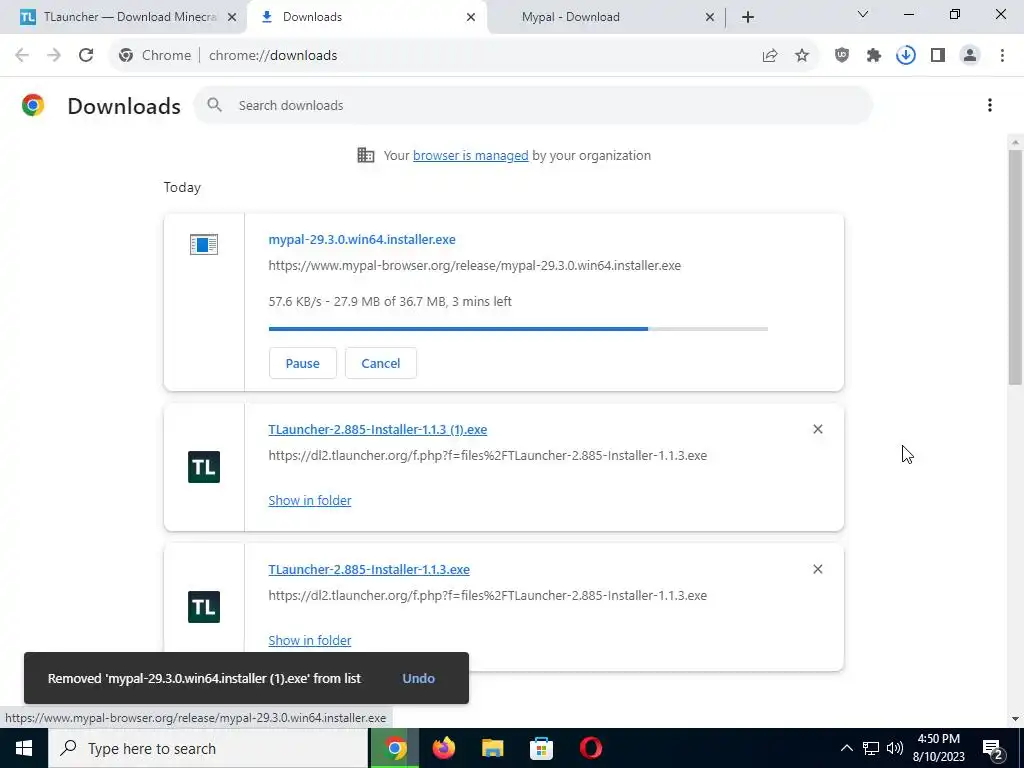Open the uBlock shield extension icon
Screen dimensions: 1024x768
tap(842, 56)
